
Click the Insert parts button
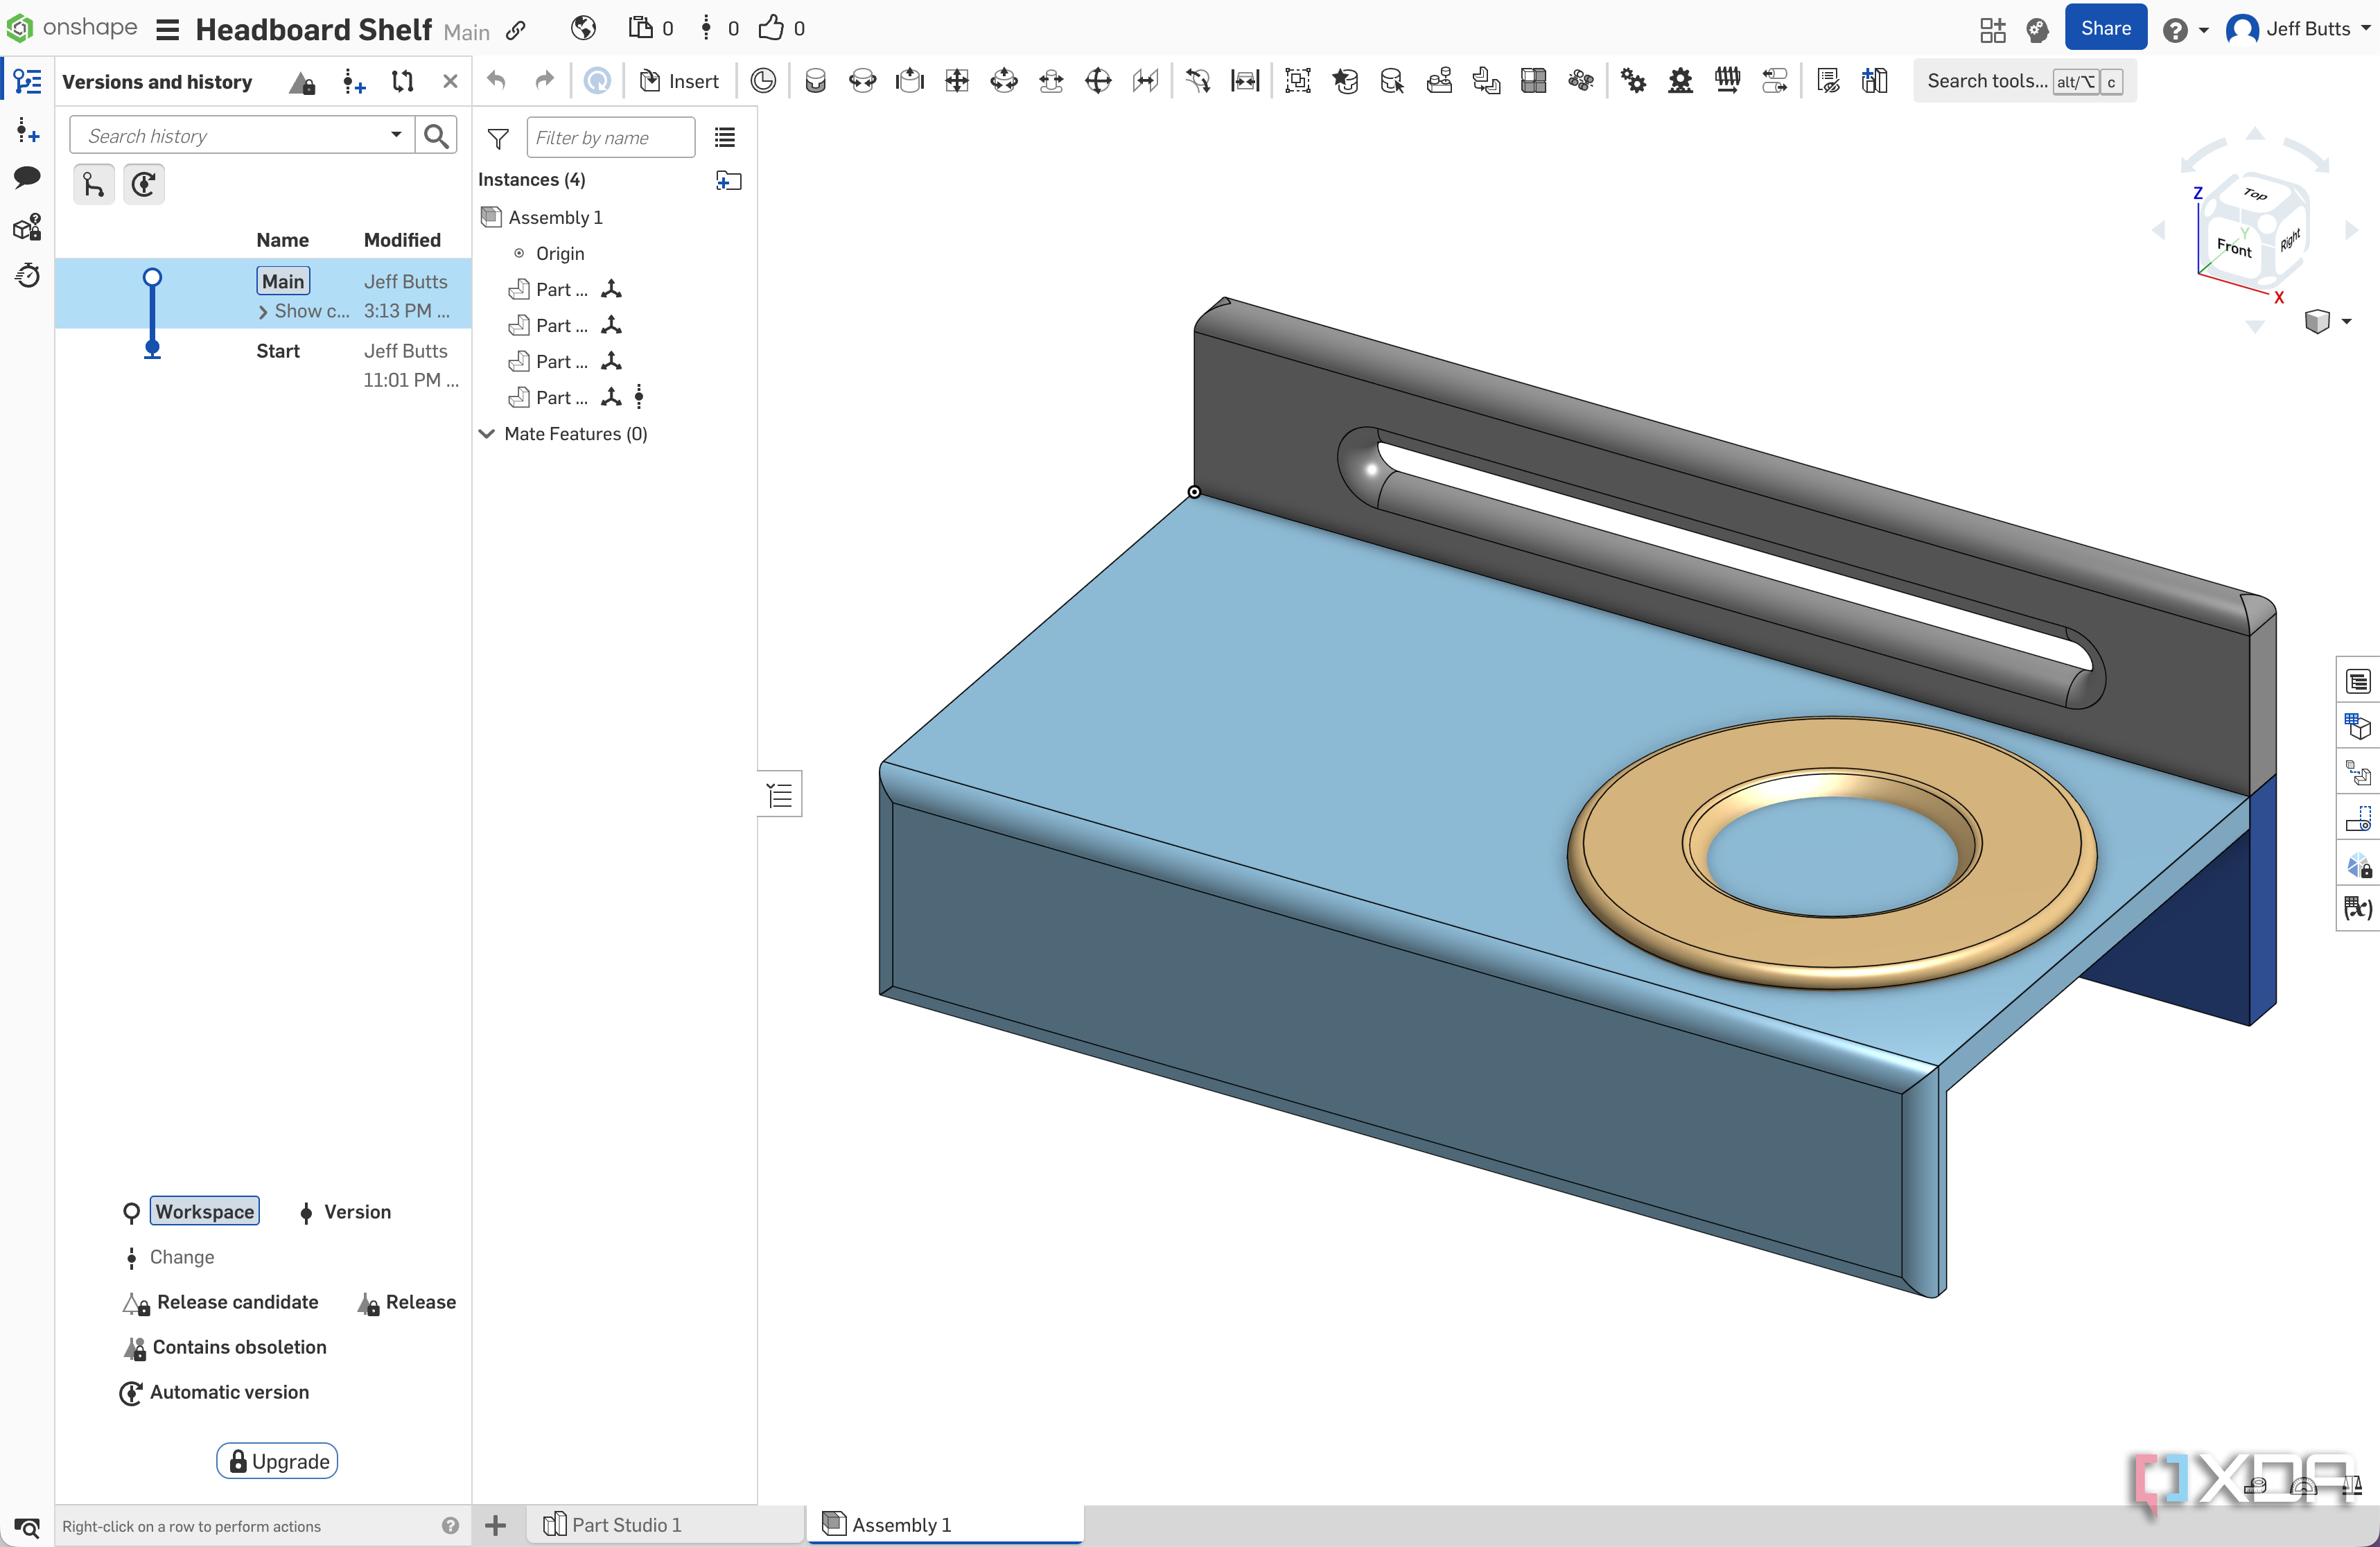680,81
